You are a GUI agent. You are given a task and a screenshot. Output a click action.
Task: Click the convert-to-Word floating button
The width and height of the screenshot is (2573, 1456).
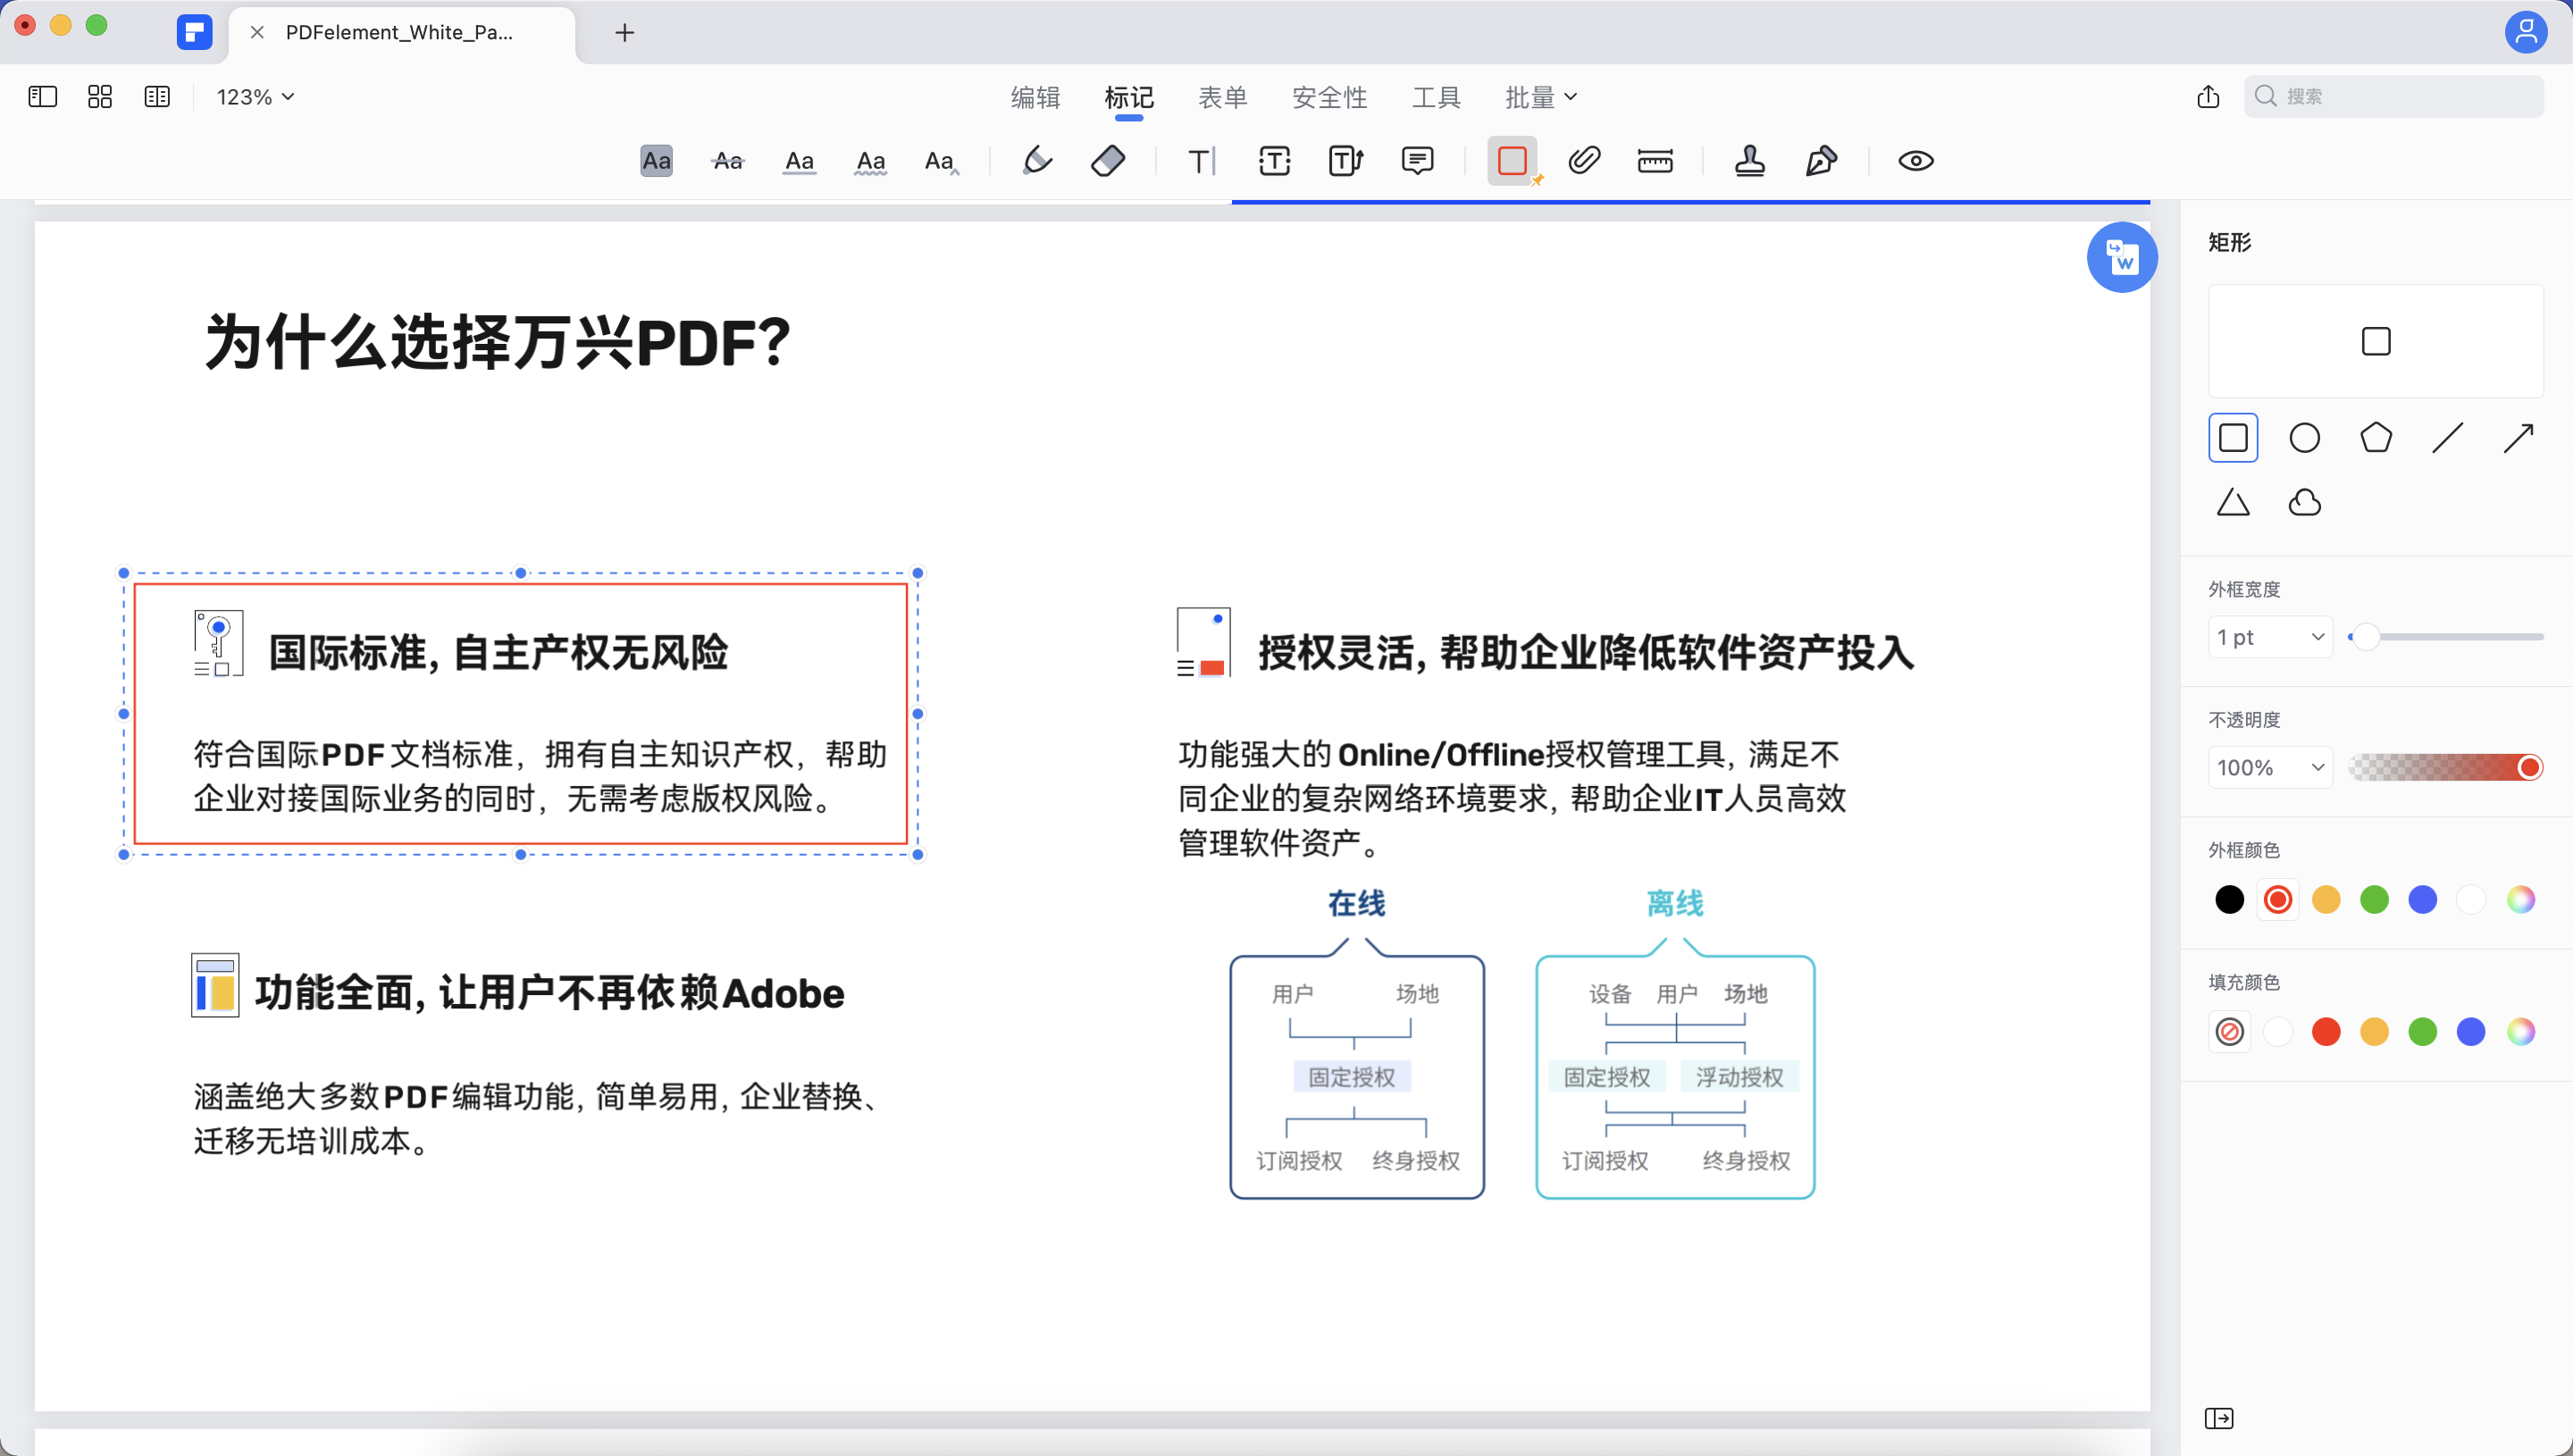2123,257
